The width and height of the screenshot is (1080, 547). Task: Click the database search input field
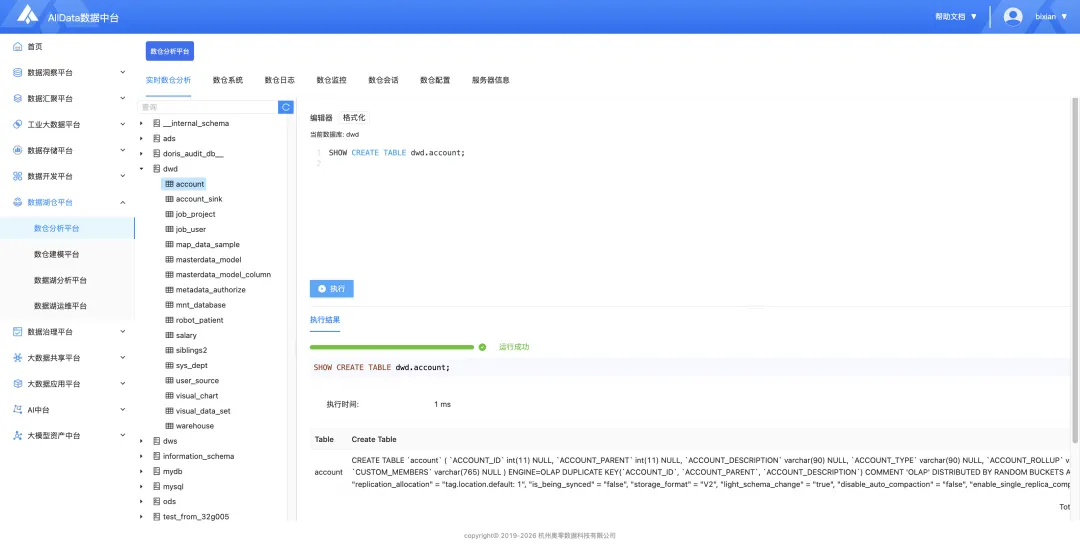207,107
